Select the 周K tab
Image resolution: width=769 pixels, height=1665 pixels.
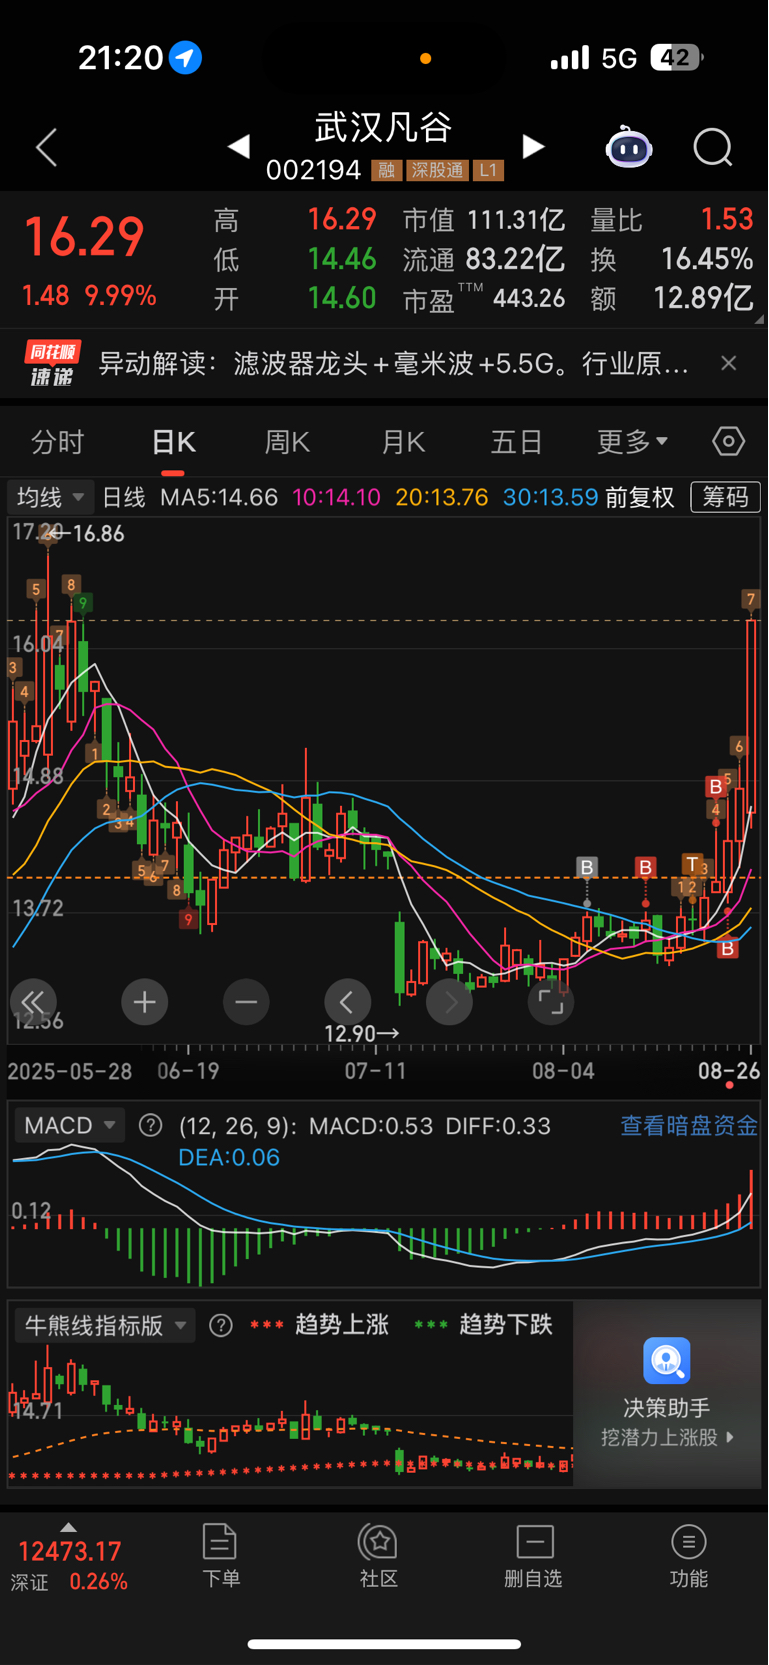click(288, 442)
